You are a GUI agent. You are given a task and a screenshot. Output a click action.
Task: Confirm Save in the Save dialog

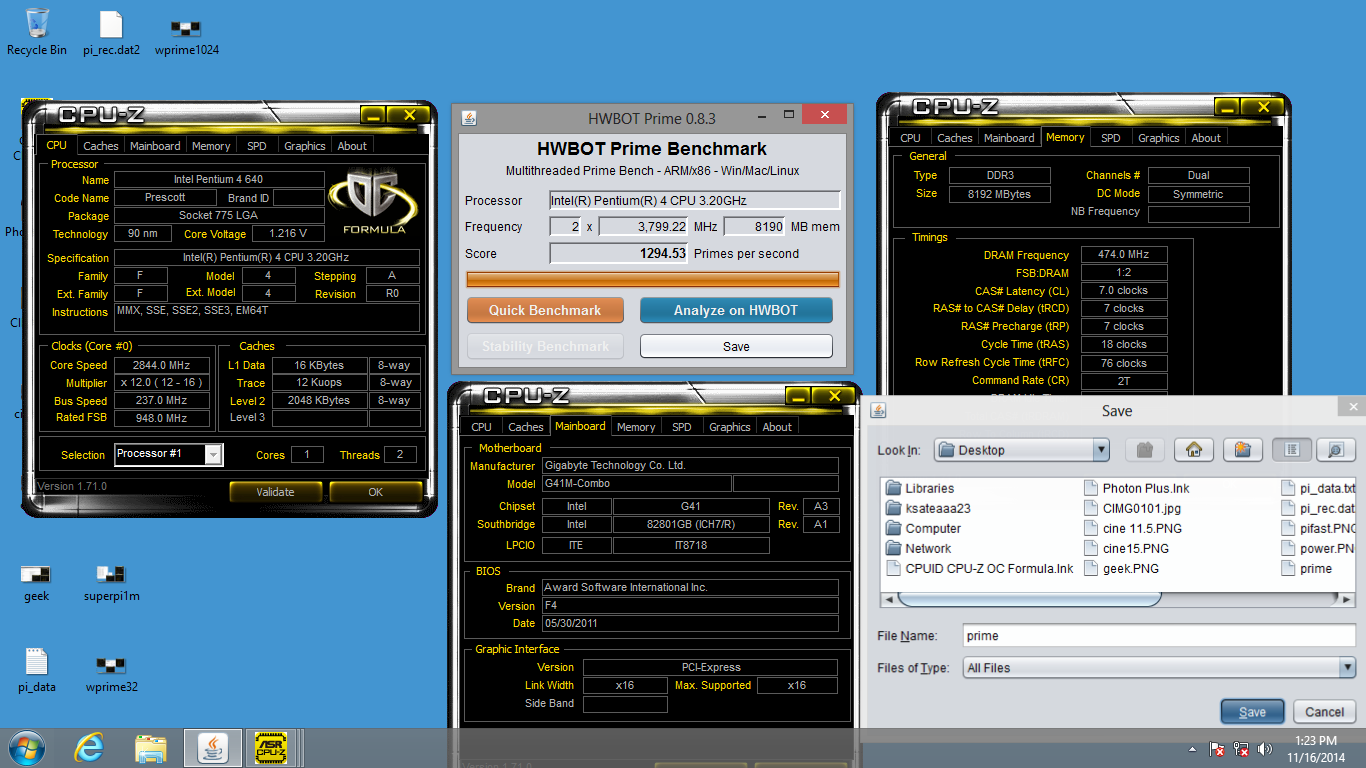pos(1252,712)
